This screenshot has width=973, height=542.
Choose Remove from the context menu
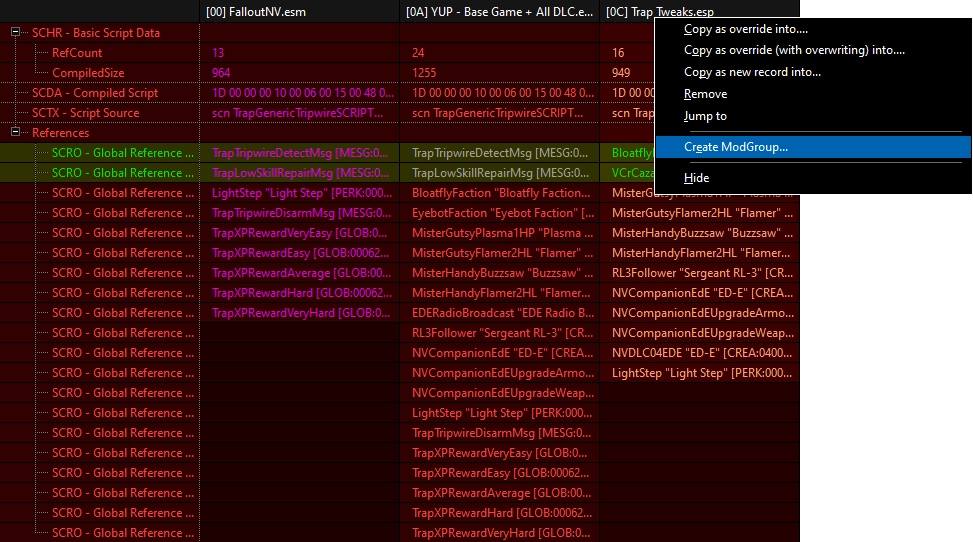click(705, 94)
